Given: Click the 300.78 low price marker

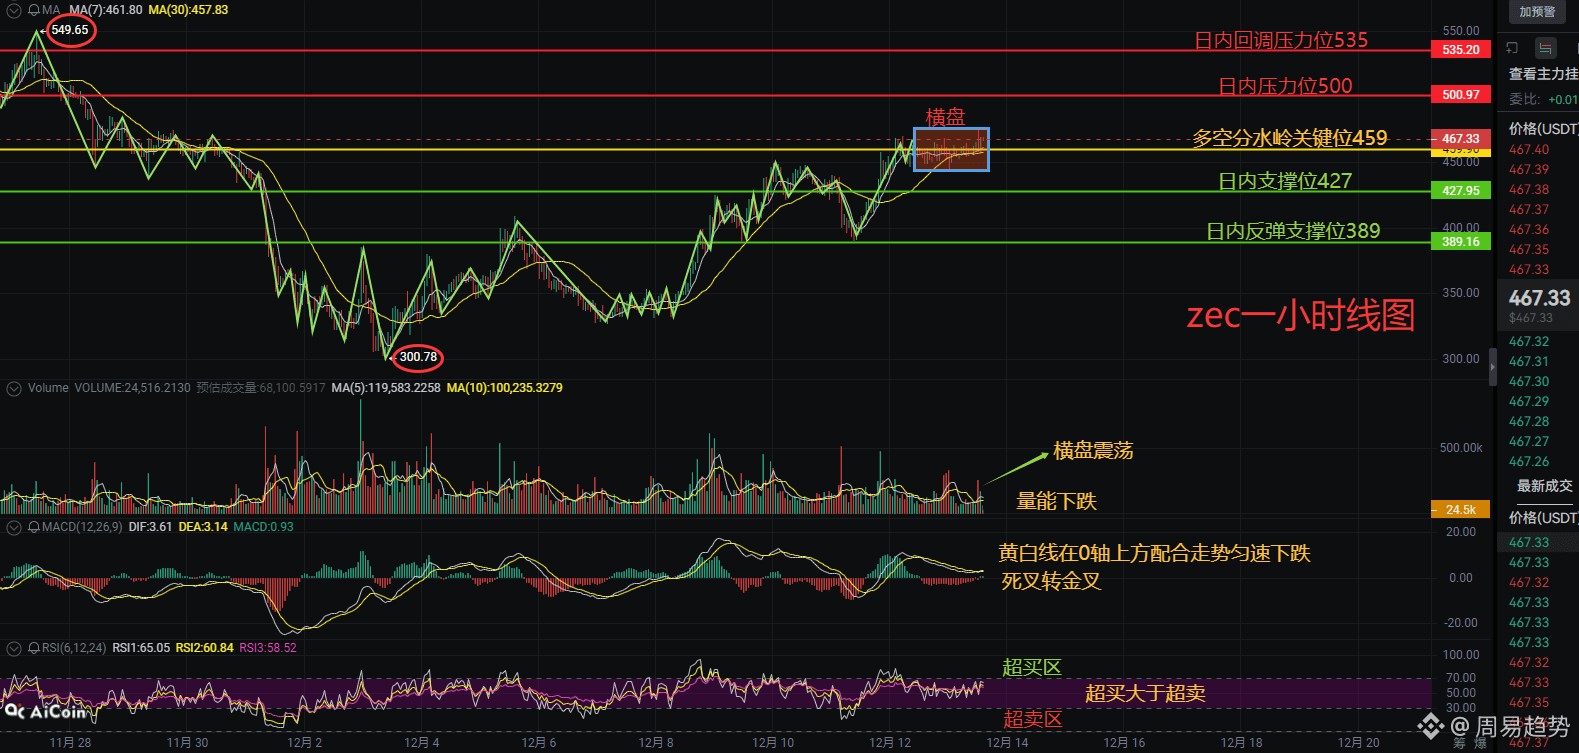Looking at the screenshot, I should 418,357.
